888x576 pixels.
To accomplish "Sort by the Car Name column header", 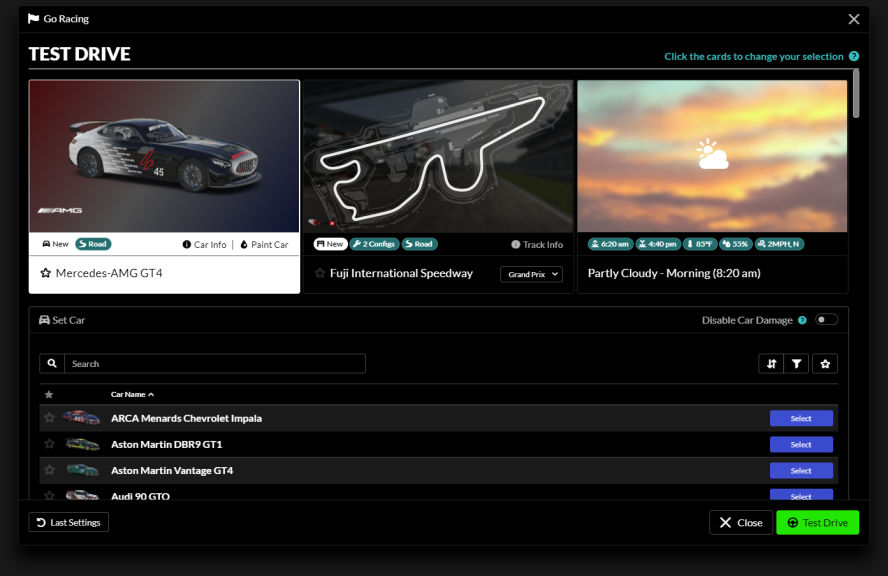I will [130, 394].
